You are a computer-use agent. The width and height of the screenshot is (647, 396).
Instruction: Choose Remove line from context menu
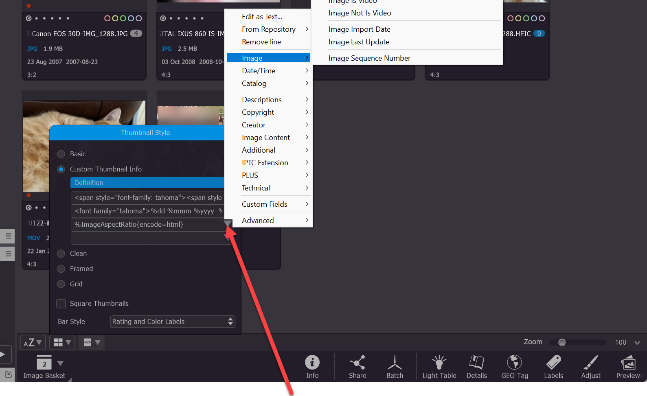point(269,42)
